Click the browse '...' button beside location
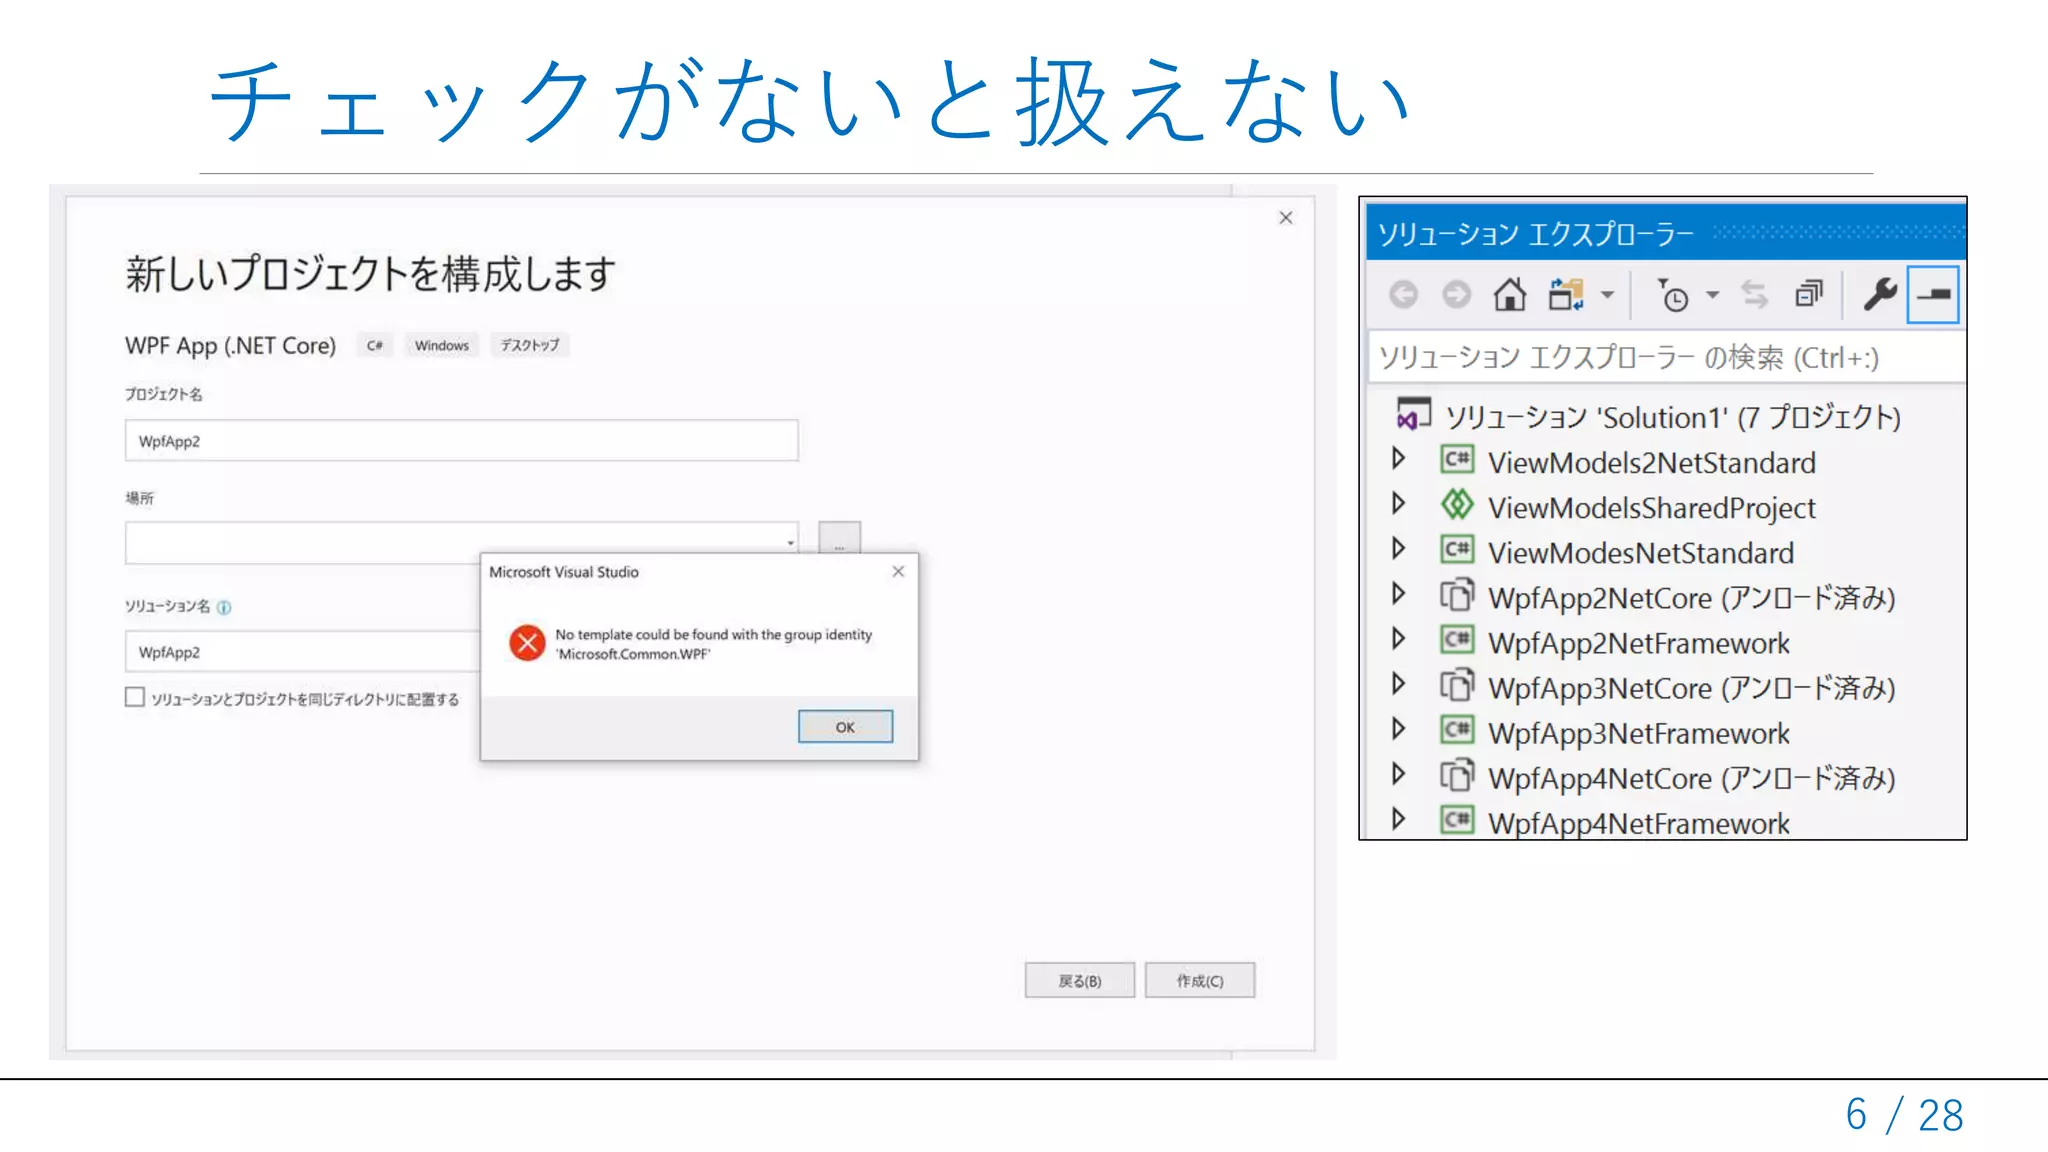Image resolution: width=2048 pixels, height=1152 pixels. pyautogui.click(x=839, y=538)
